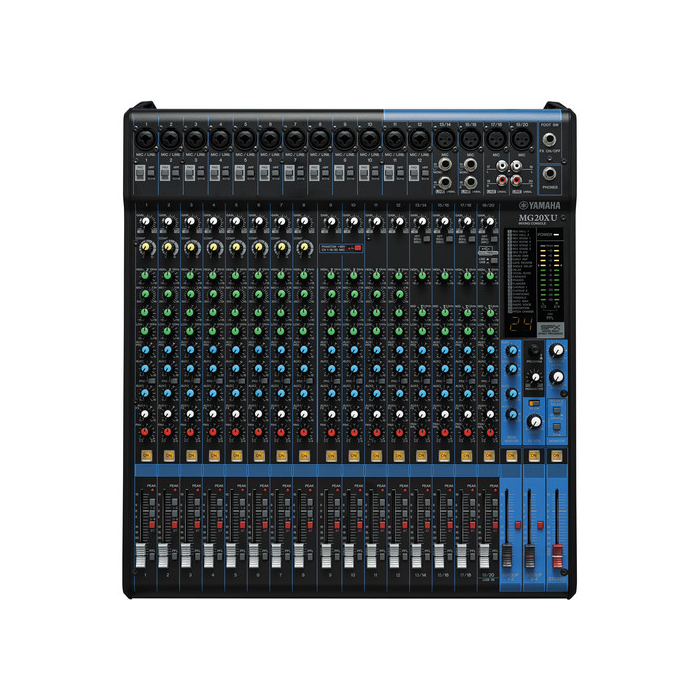This screenshot has height=700, width=700.
Task: Click the green HIGH EQ knob on channel 13/14
Action: pyautogui.click(x=422, y=276)
